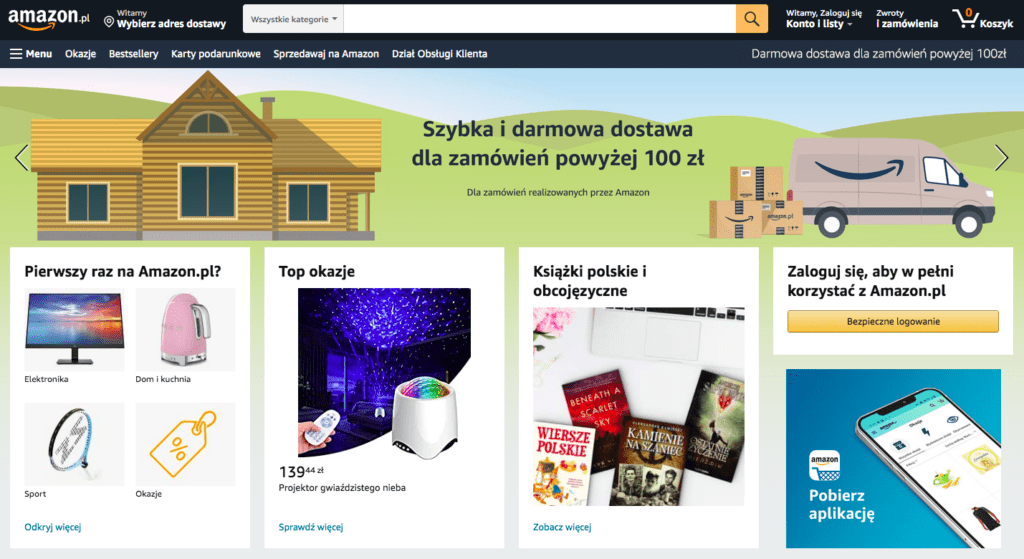Select Karty podarunkowe in the nav bar
Viewport: 1024px width, 559px height.
pyautogui.click(x=216, y=54)
